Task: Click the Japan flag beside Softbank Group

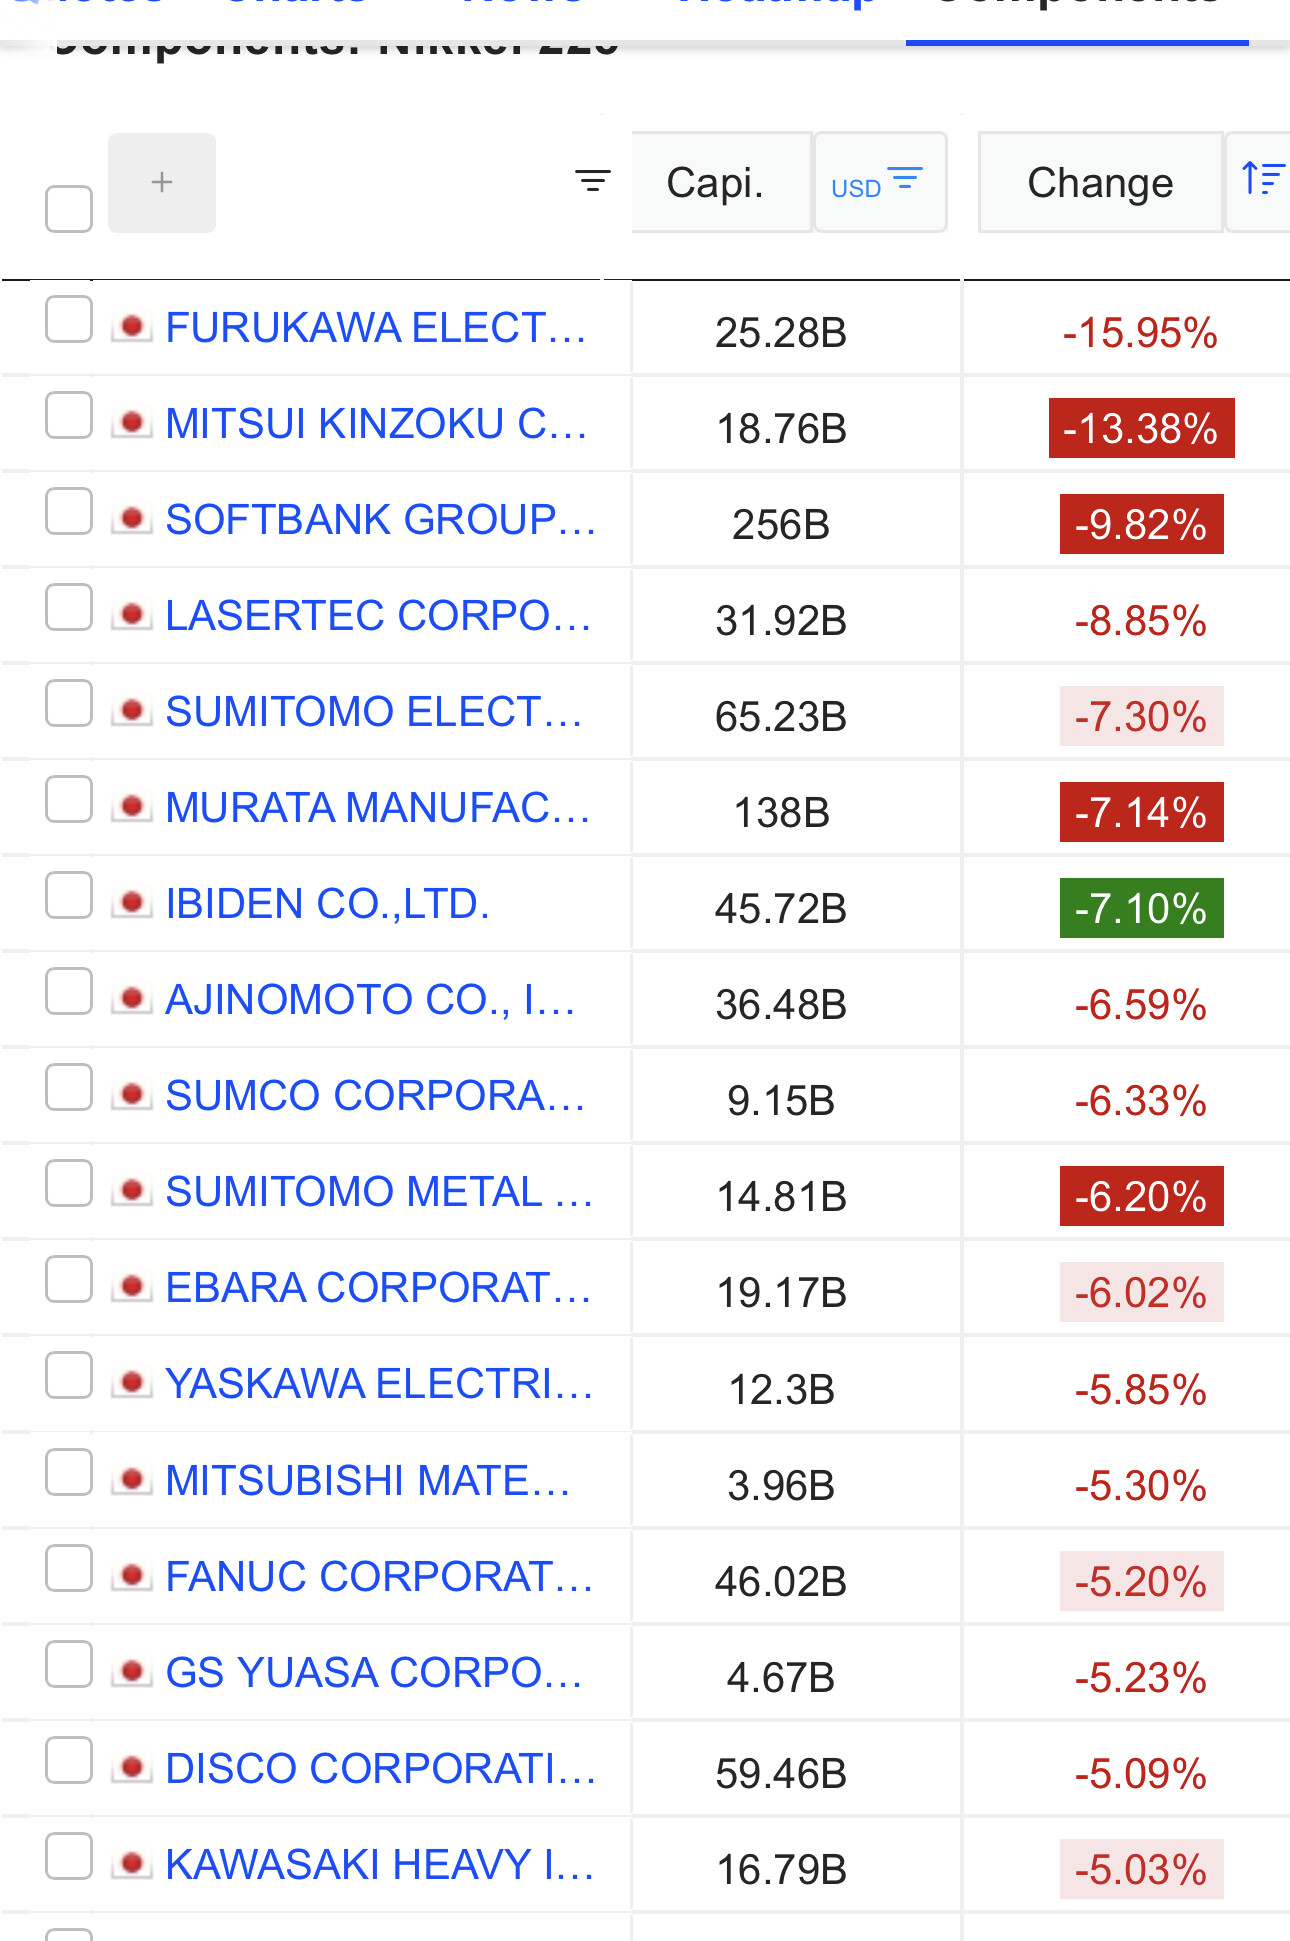Action: (131, 519)
